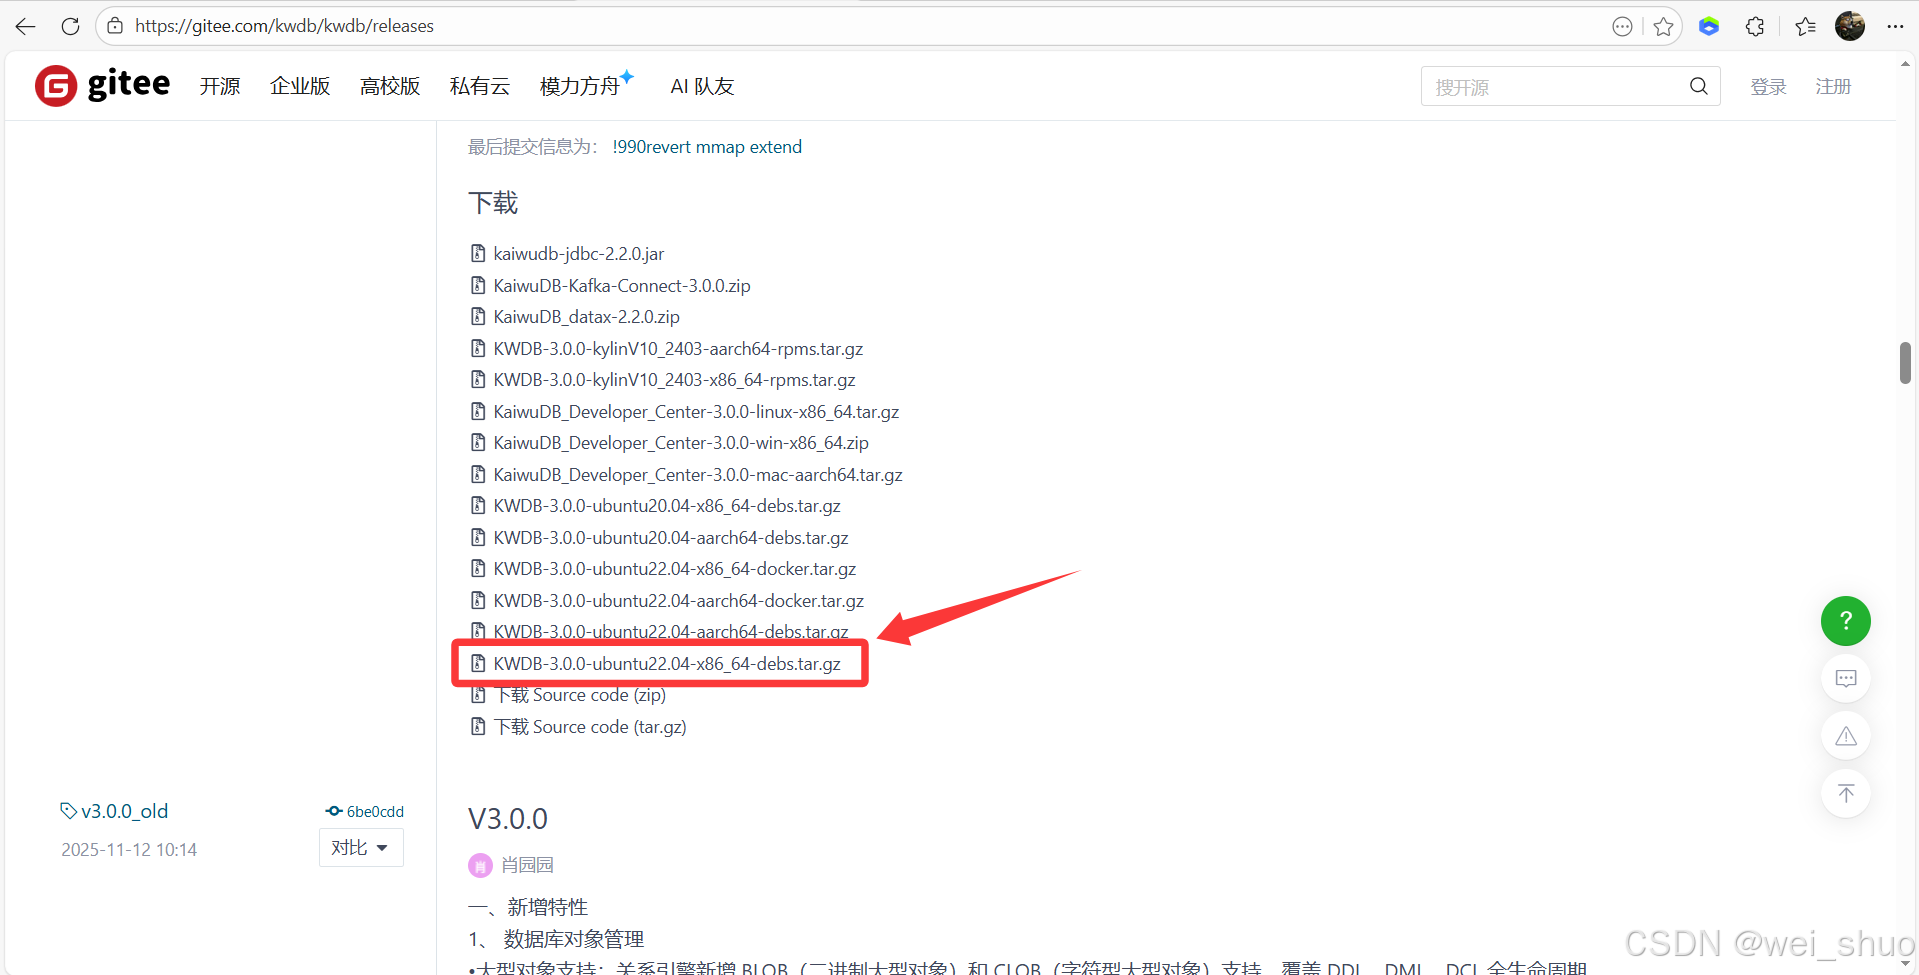Click the page vertical scrollbar thumb
1919x975 pixels.
tap(1905, 362)
